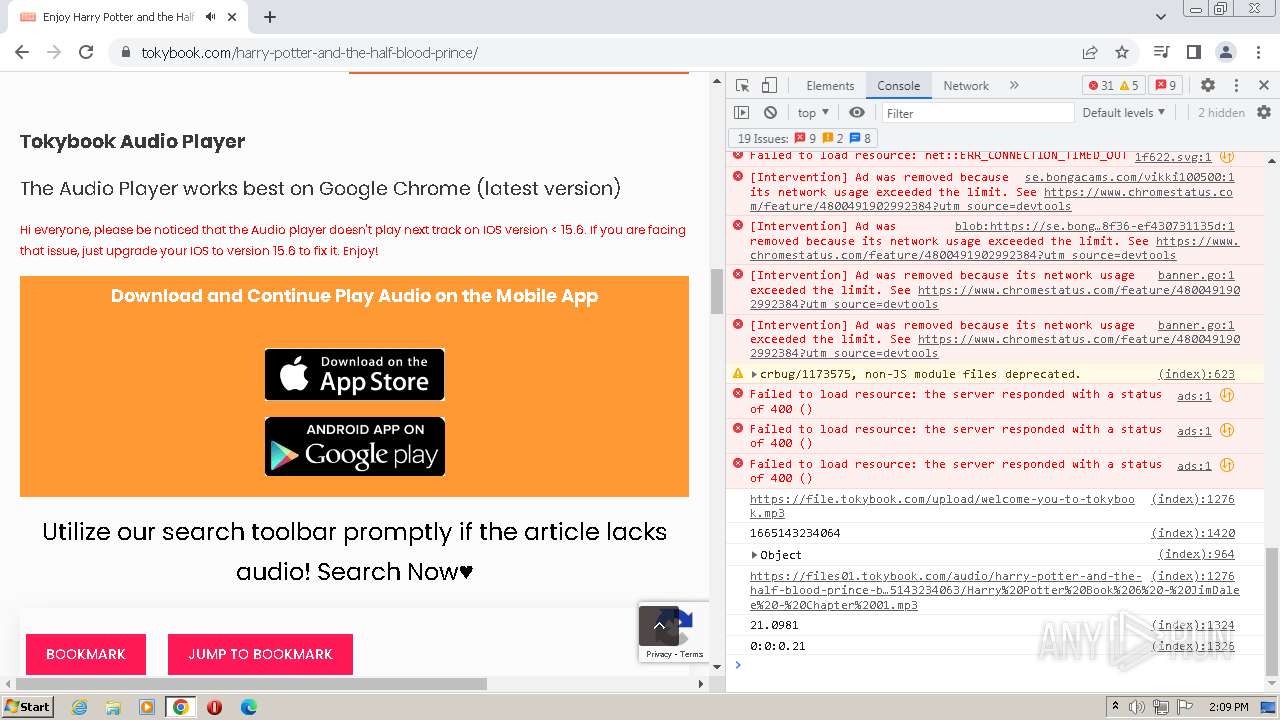Clear the console output

(770, 113)
